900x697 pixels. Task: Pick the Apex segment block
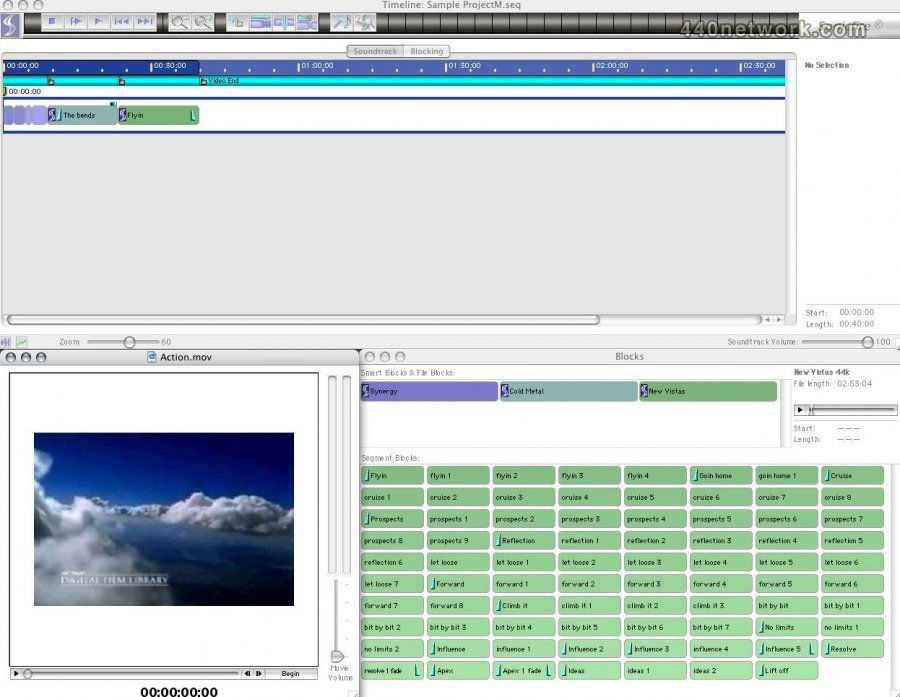[458, 671]
